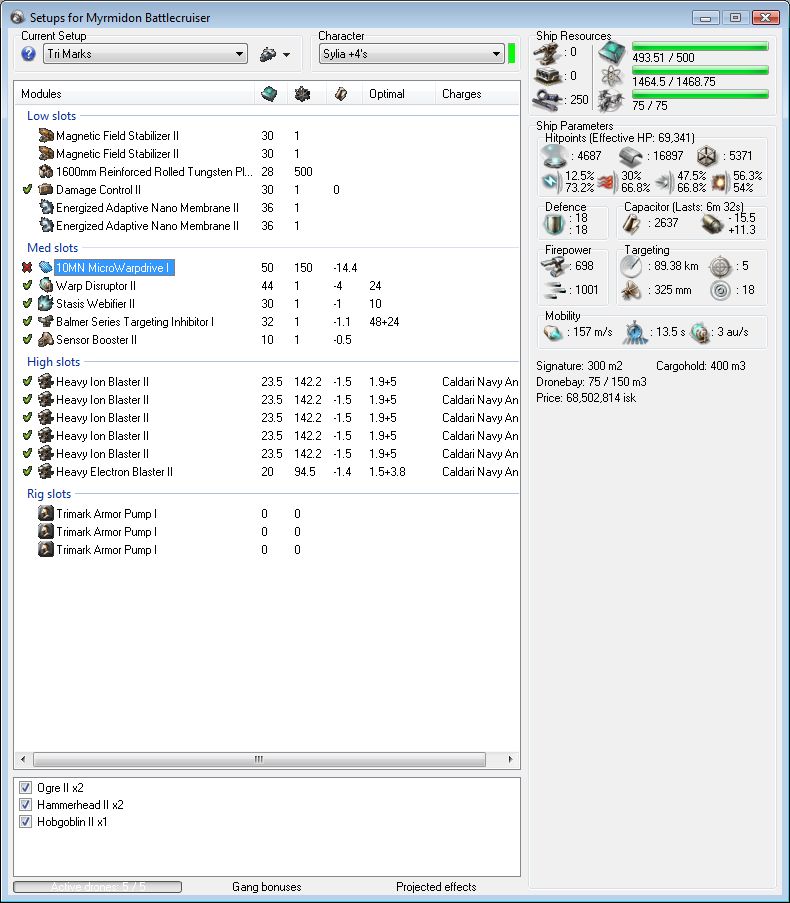
Task: Click the Med slots group heading
Action: pos(52,248)
